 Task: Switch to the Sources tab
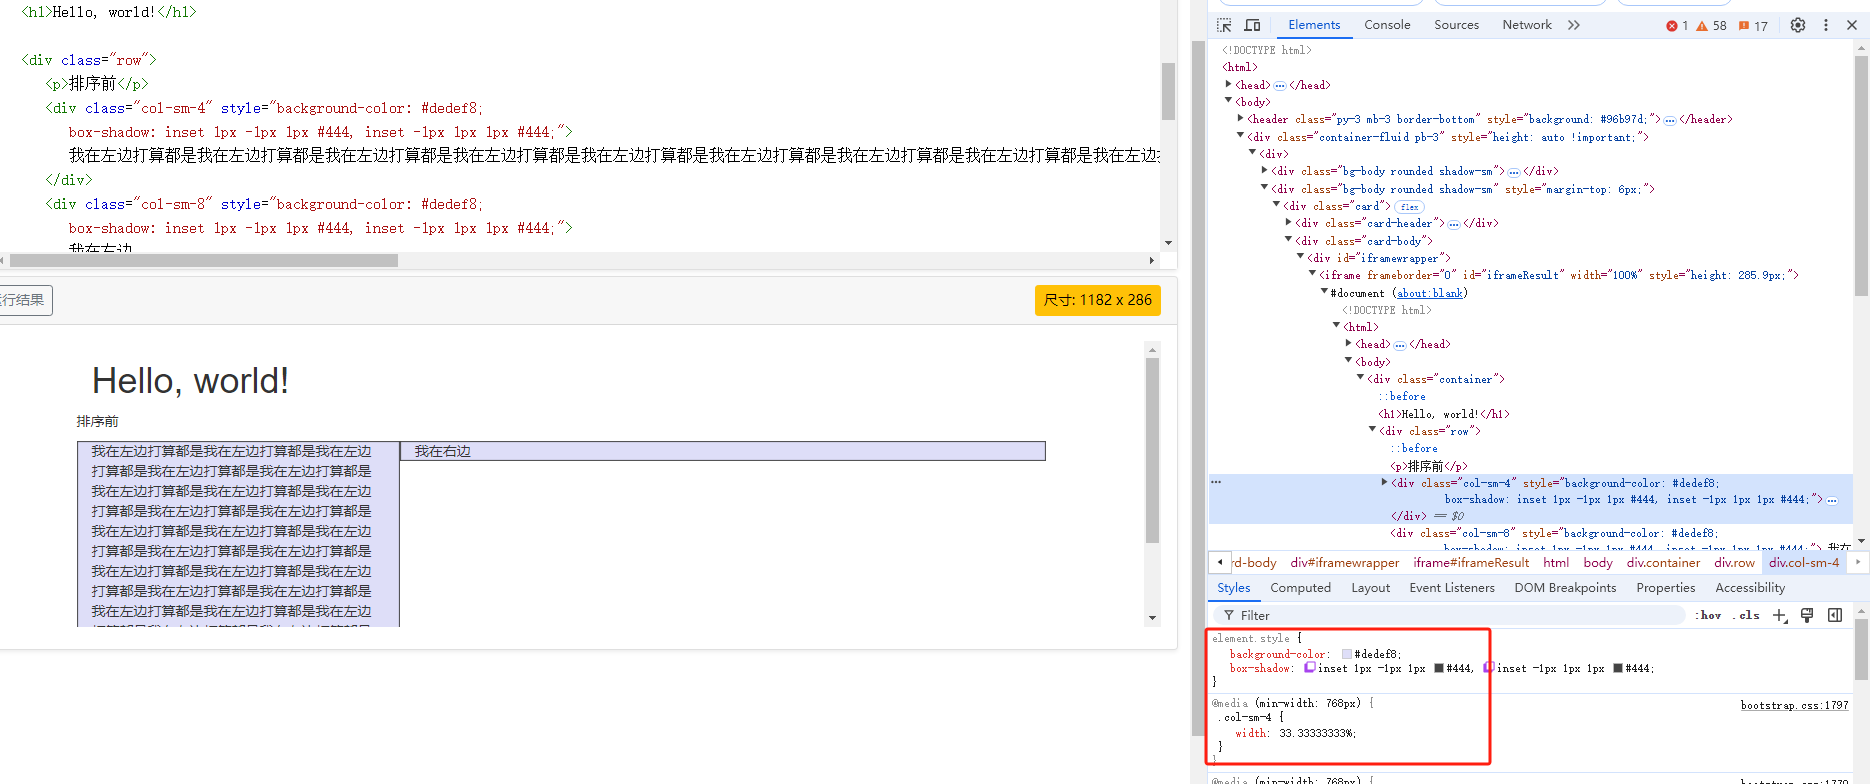pyautogui.click(x=1456, y=25)
